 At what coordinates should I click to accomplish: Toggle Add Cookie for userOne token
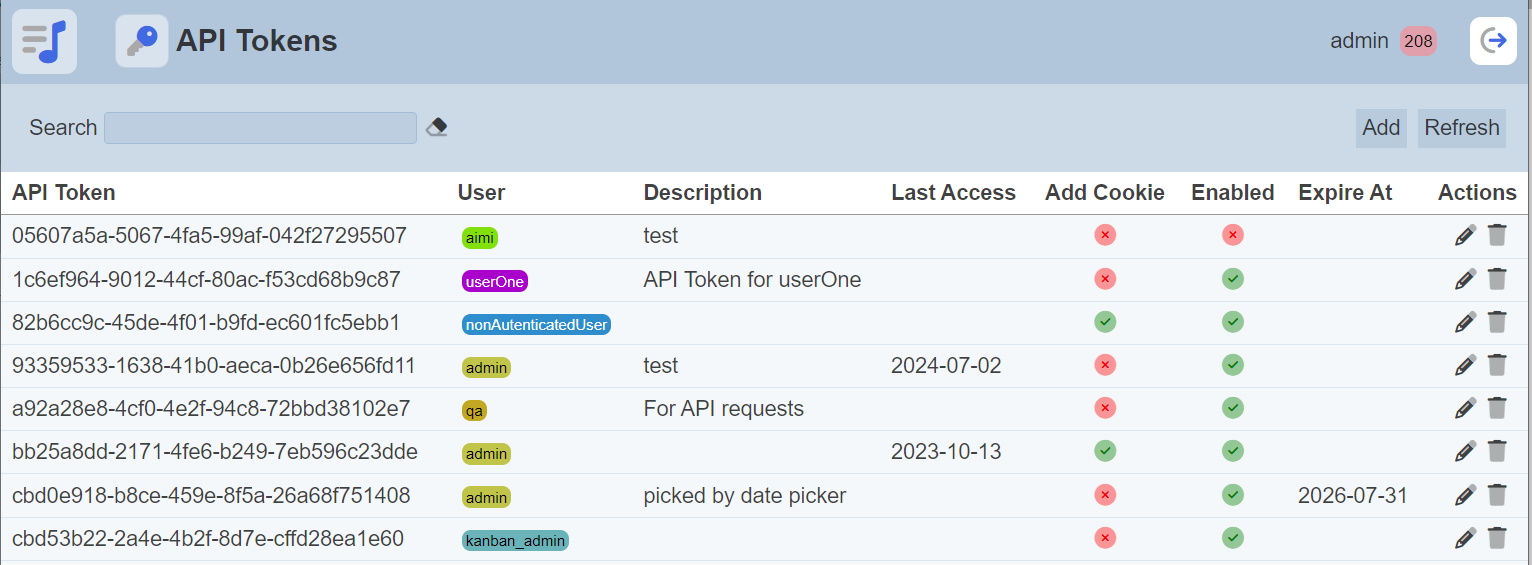1104,279
